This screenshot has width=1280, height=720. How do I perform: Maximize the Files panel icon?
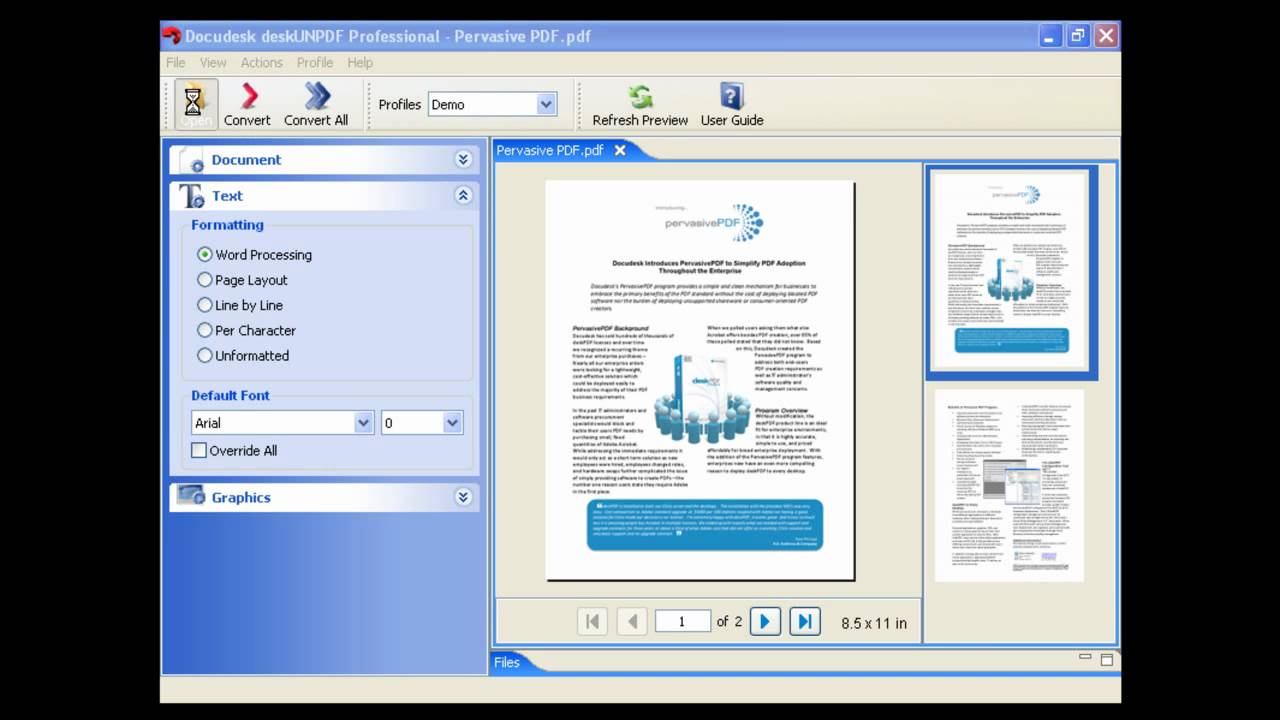[1107, 660]
